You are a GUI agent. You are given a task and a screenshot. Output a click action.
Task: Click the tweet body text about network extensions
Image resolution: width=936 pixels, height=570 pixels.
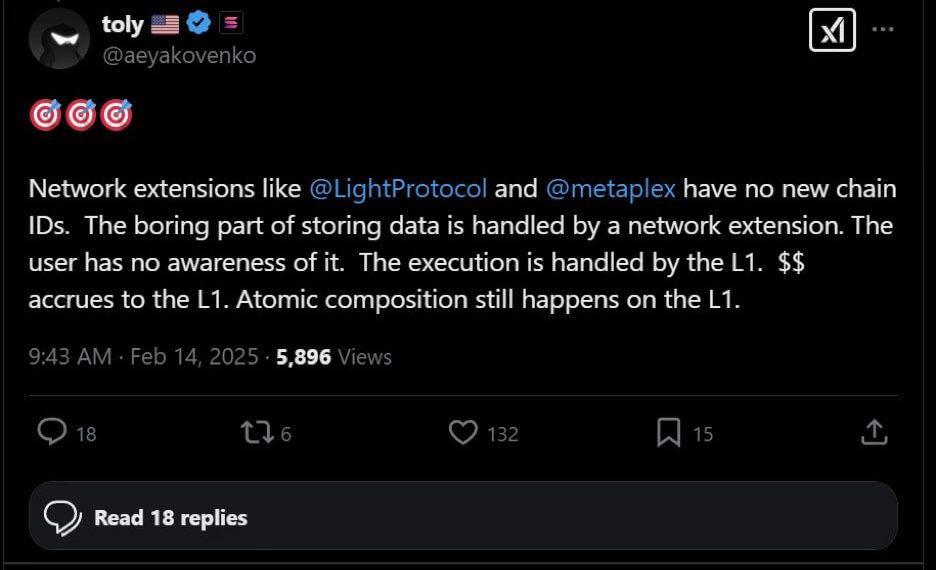[x=460, y=263]
